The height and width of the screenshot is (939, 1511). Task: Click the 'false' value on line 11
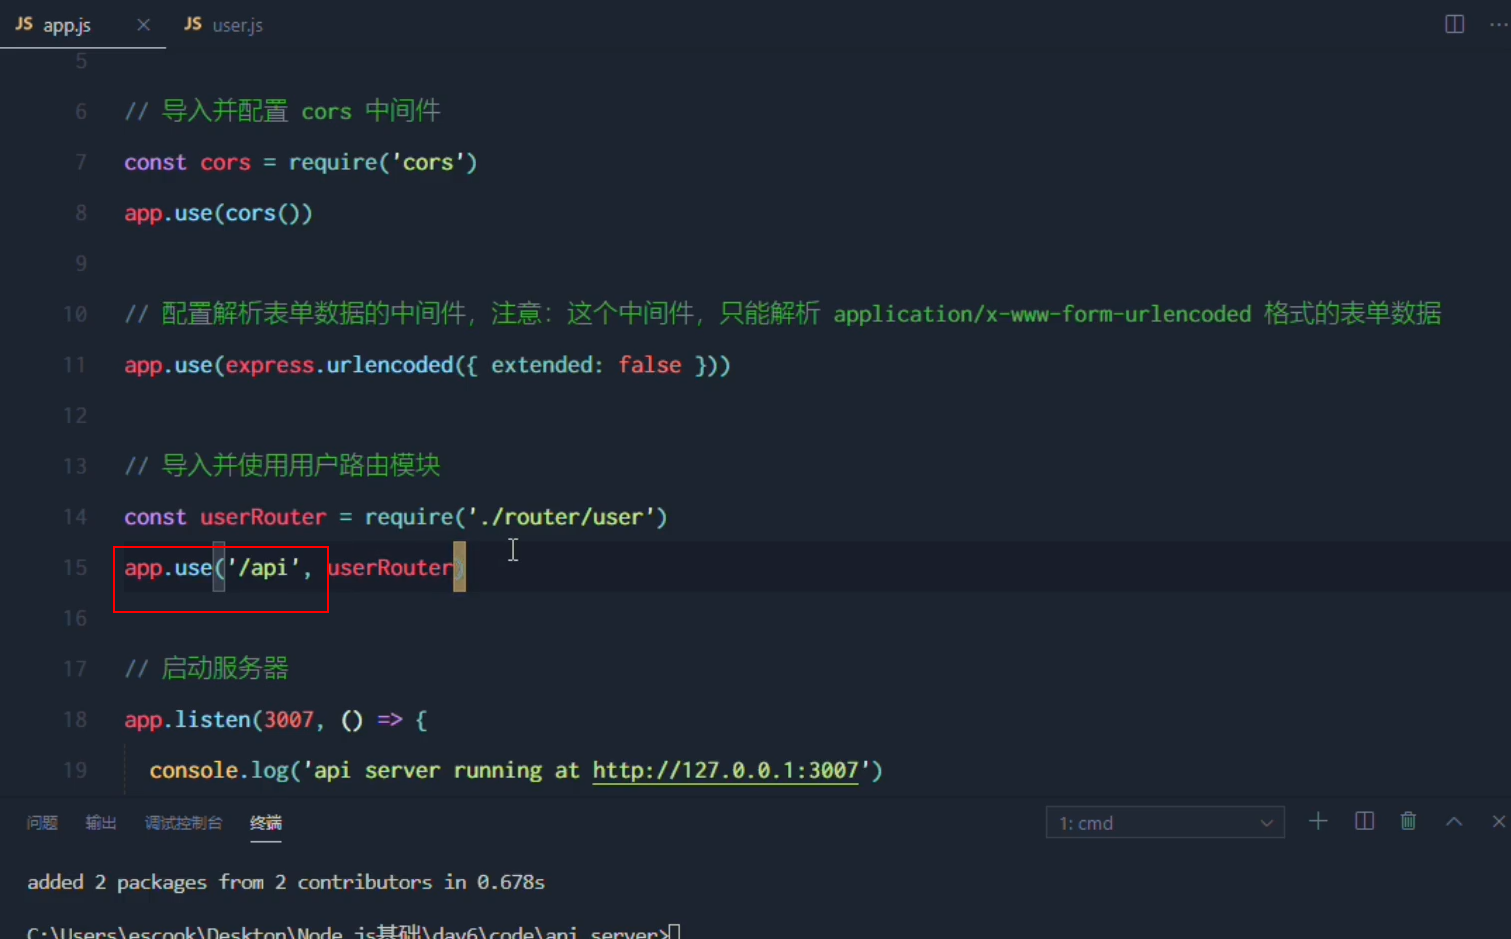coord(649,365)
